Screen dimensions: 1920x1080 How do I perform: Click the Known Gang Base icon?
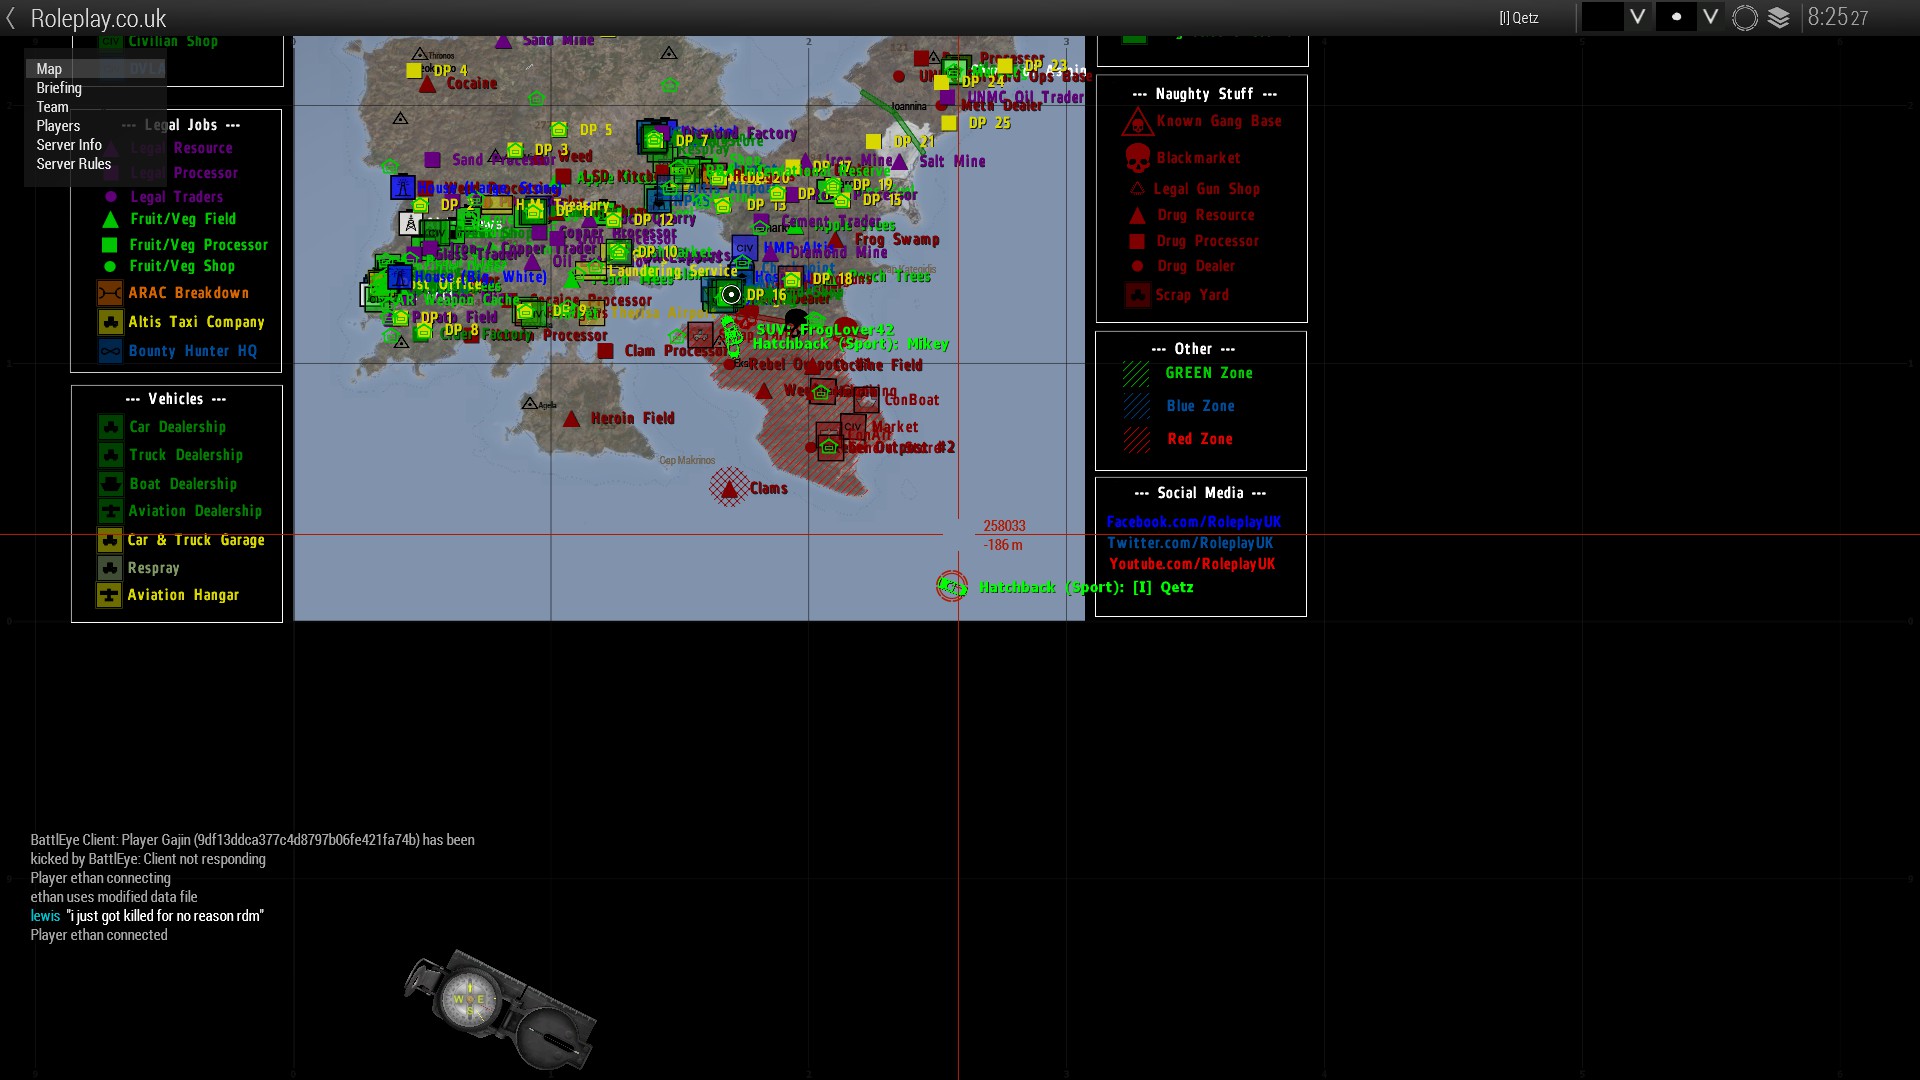point(1137,122)
